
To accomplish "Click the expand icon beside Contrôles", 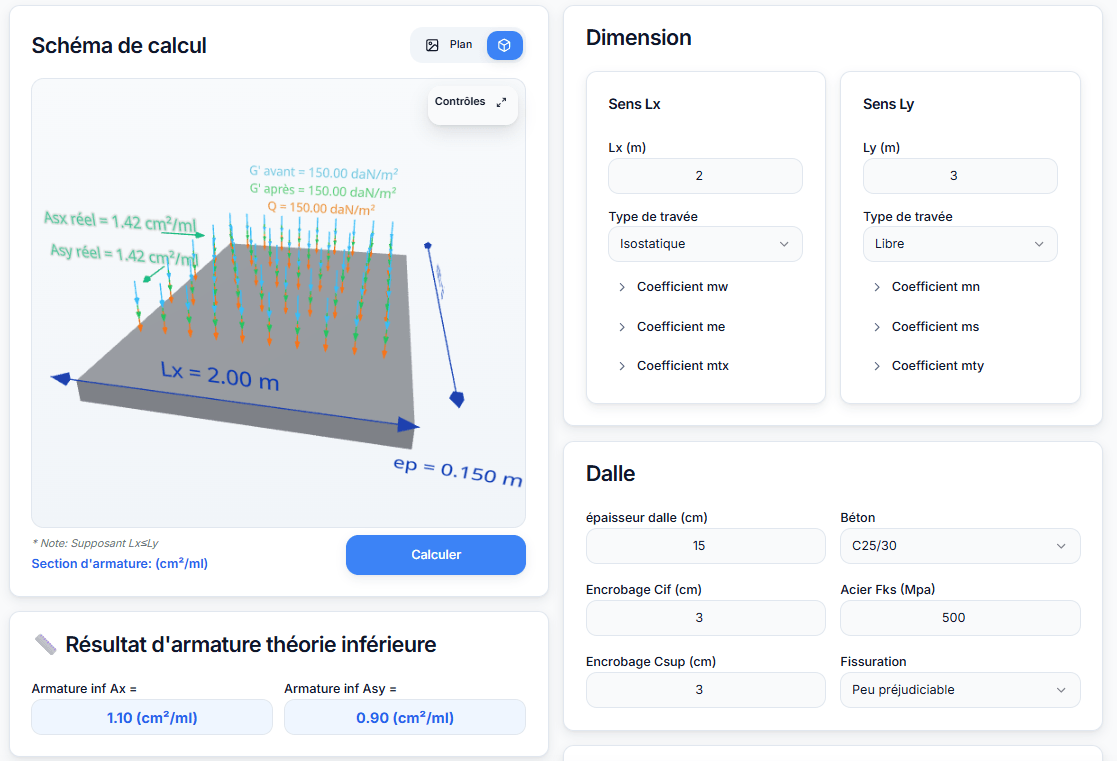I will click(x=501, y=102).
